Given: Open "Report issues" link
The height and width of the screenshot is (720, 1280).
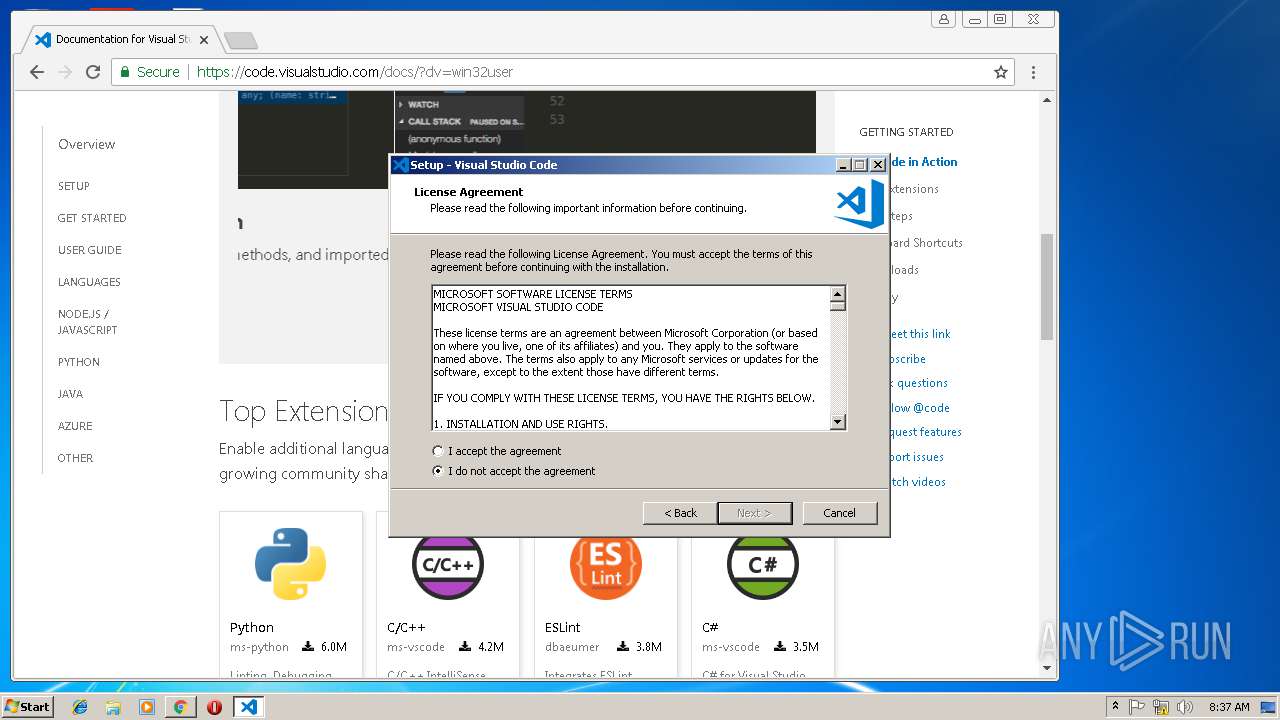Looking at the screenshot, I should [x=916, y=457].
